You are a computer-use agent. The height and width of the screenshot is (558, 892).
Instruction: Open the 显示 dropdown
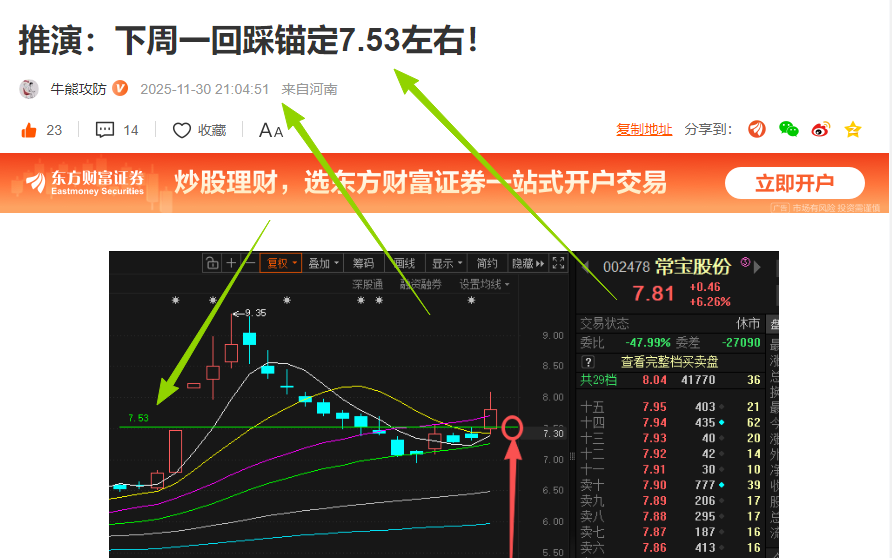point(447,263)
